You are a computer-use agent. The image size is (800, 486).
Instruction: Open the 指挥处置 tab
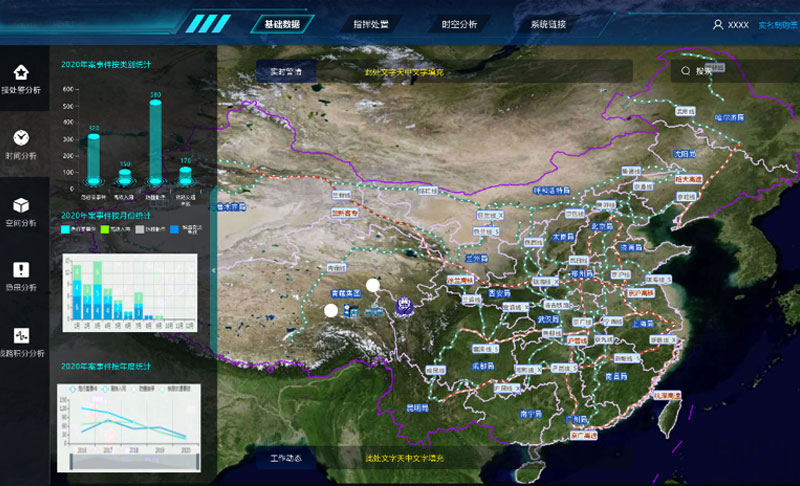[371, 24]
